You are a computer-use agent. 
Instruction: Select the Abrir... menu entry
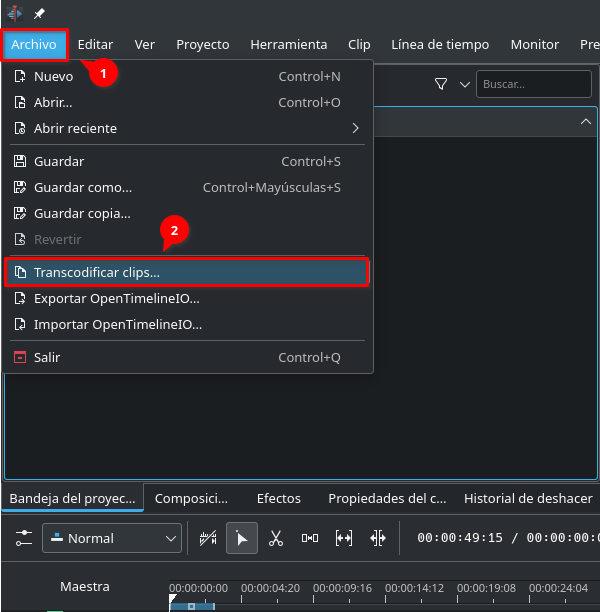(187, 103)
